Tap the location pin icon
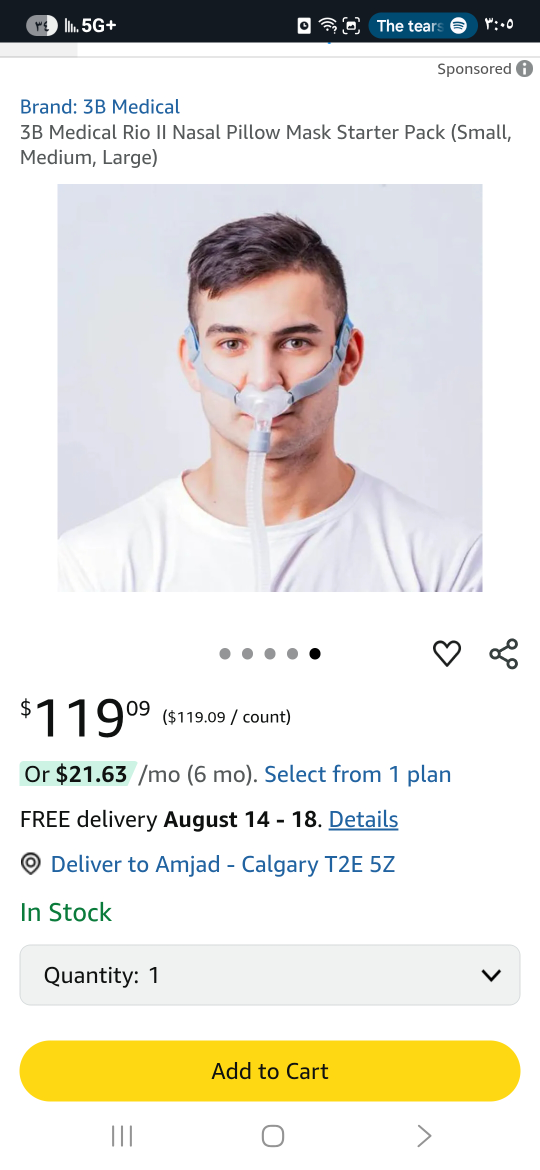The height and width of the screenshot is (1170, 540). pos(31,865)
